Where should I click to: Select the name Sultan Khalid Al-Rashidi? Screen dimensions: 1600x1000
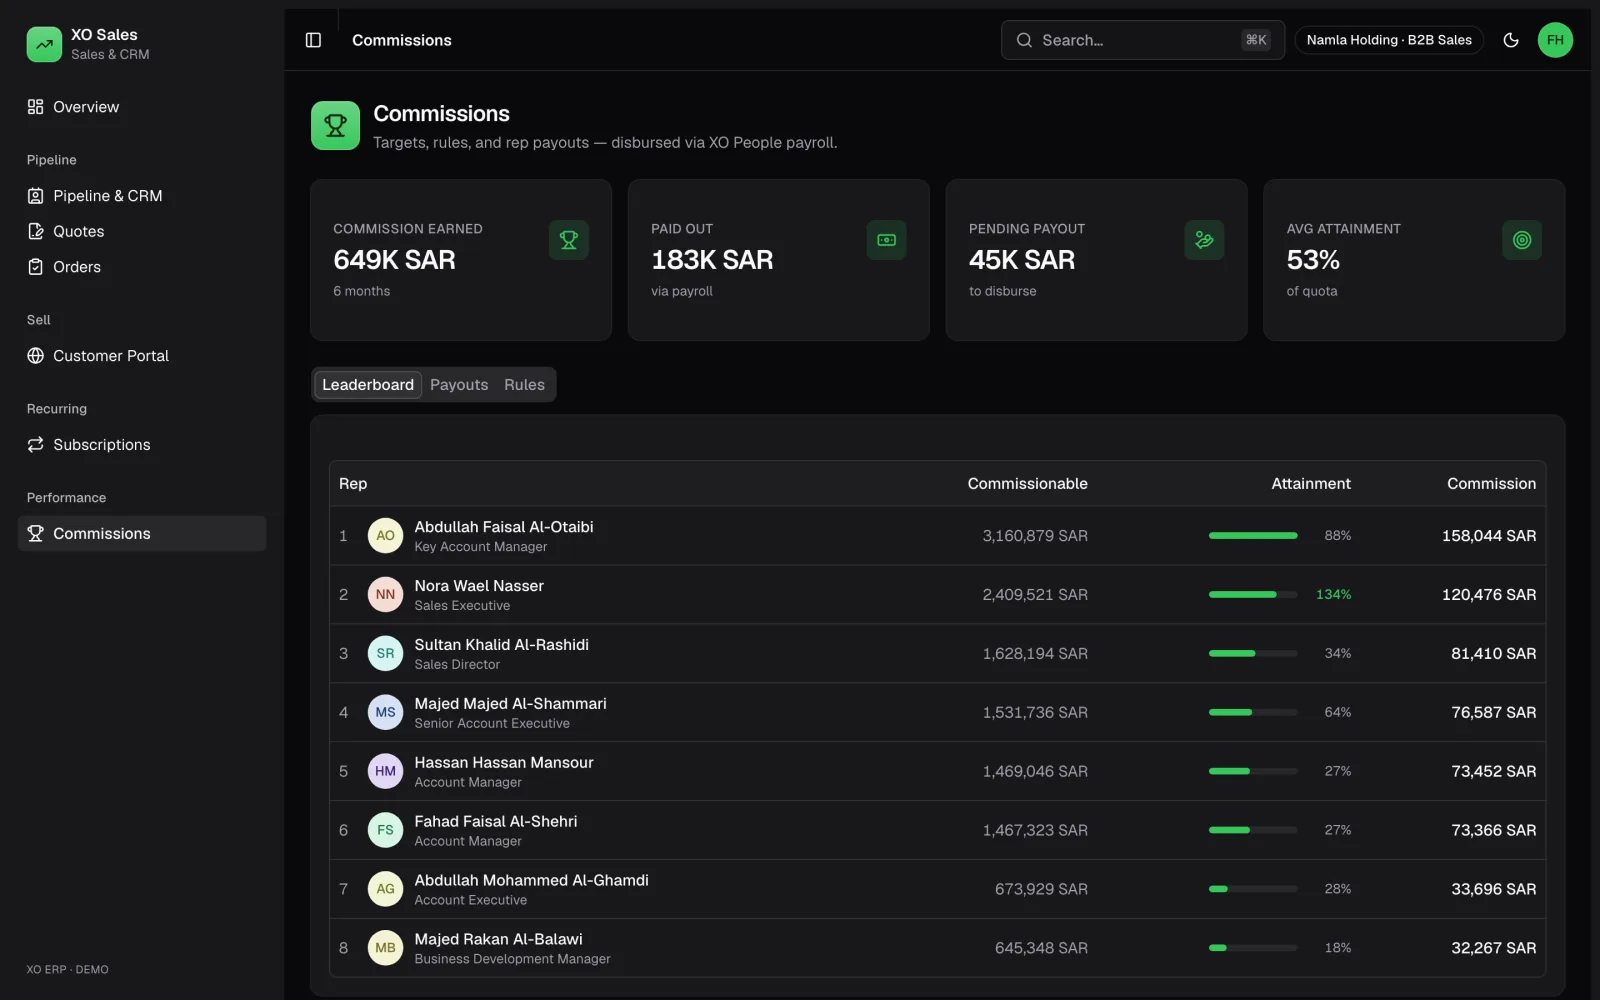coord(502,645)
